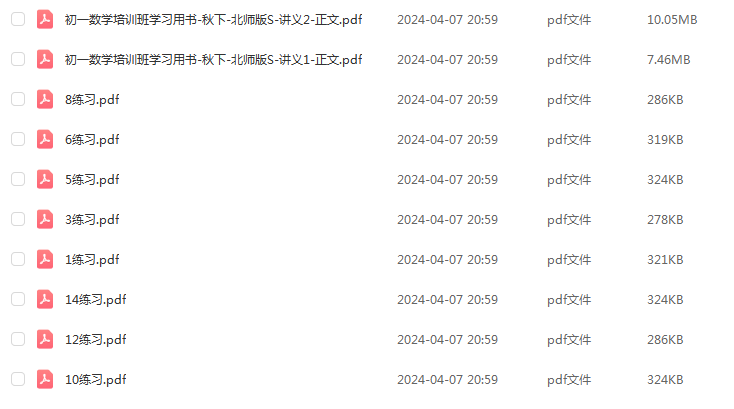Click the PDF icon for 6练习.pdf
734x409 pixels.
click(x=45, y=139)
